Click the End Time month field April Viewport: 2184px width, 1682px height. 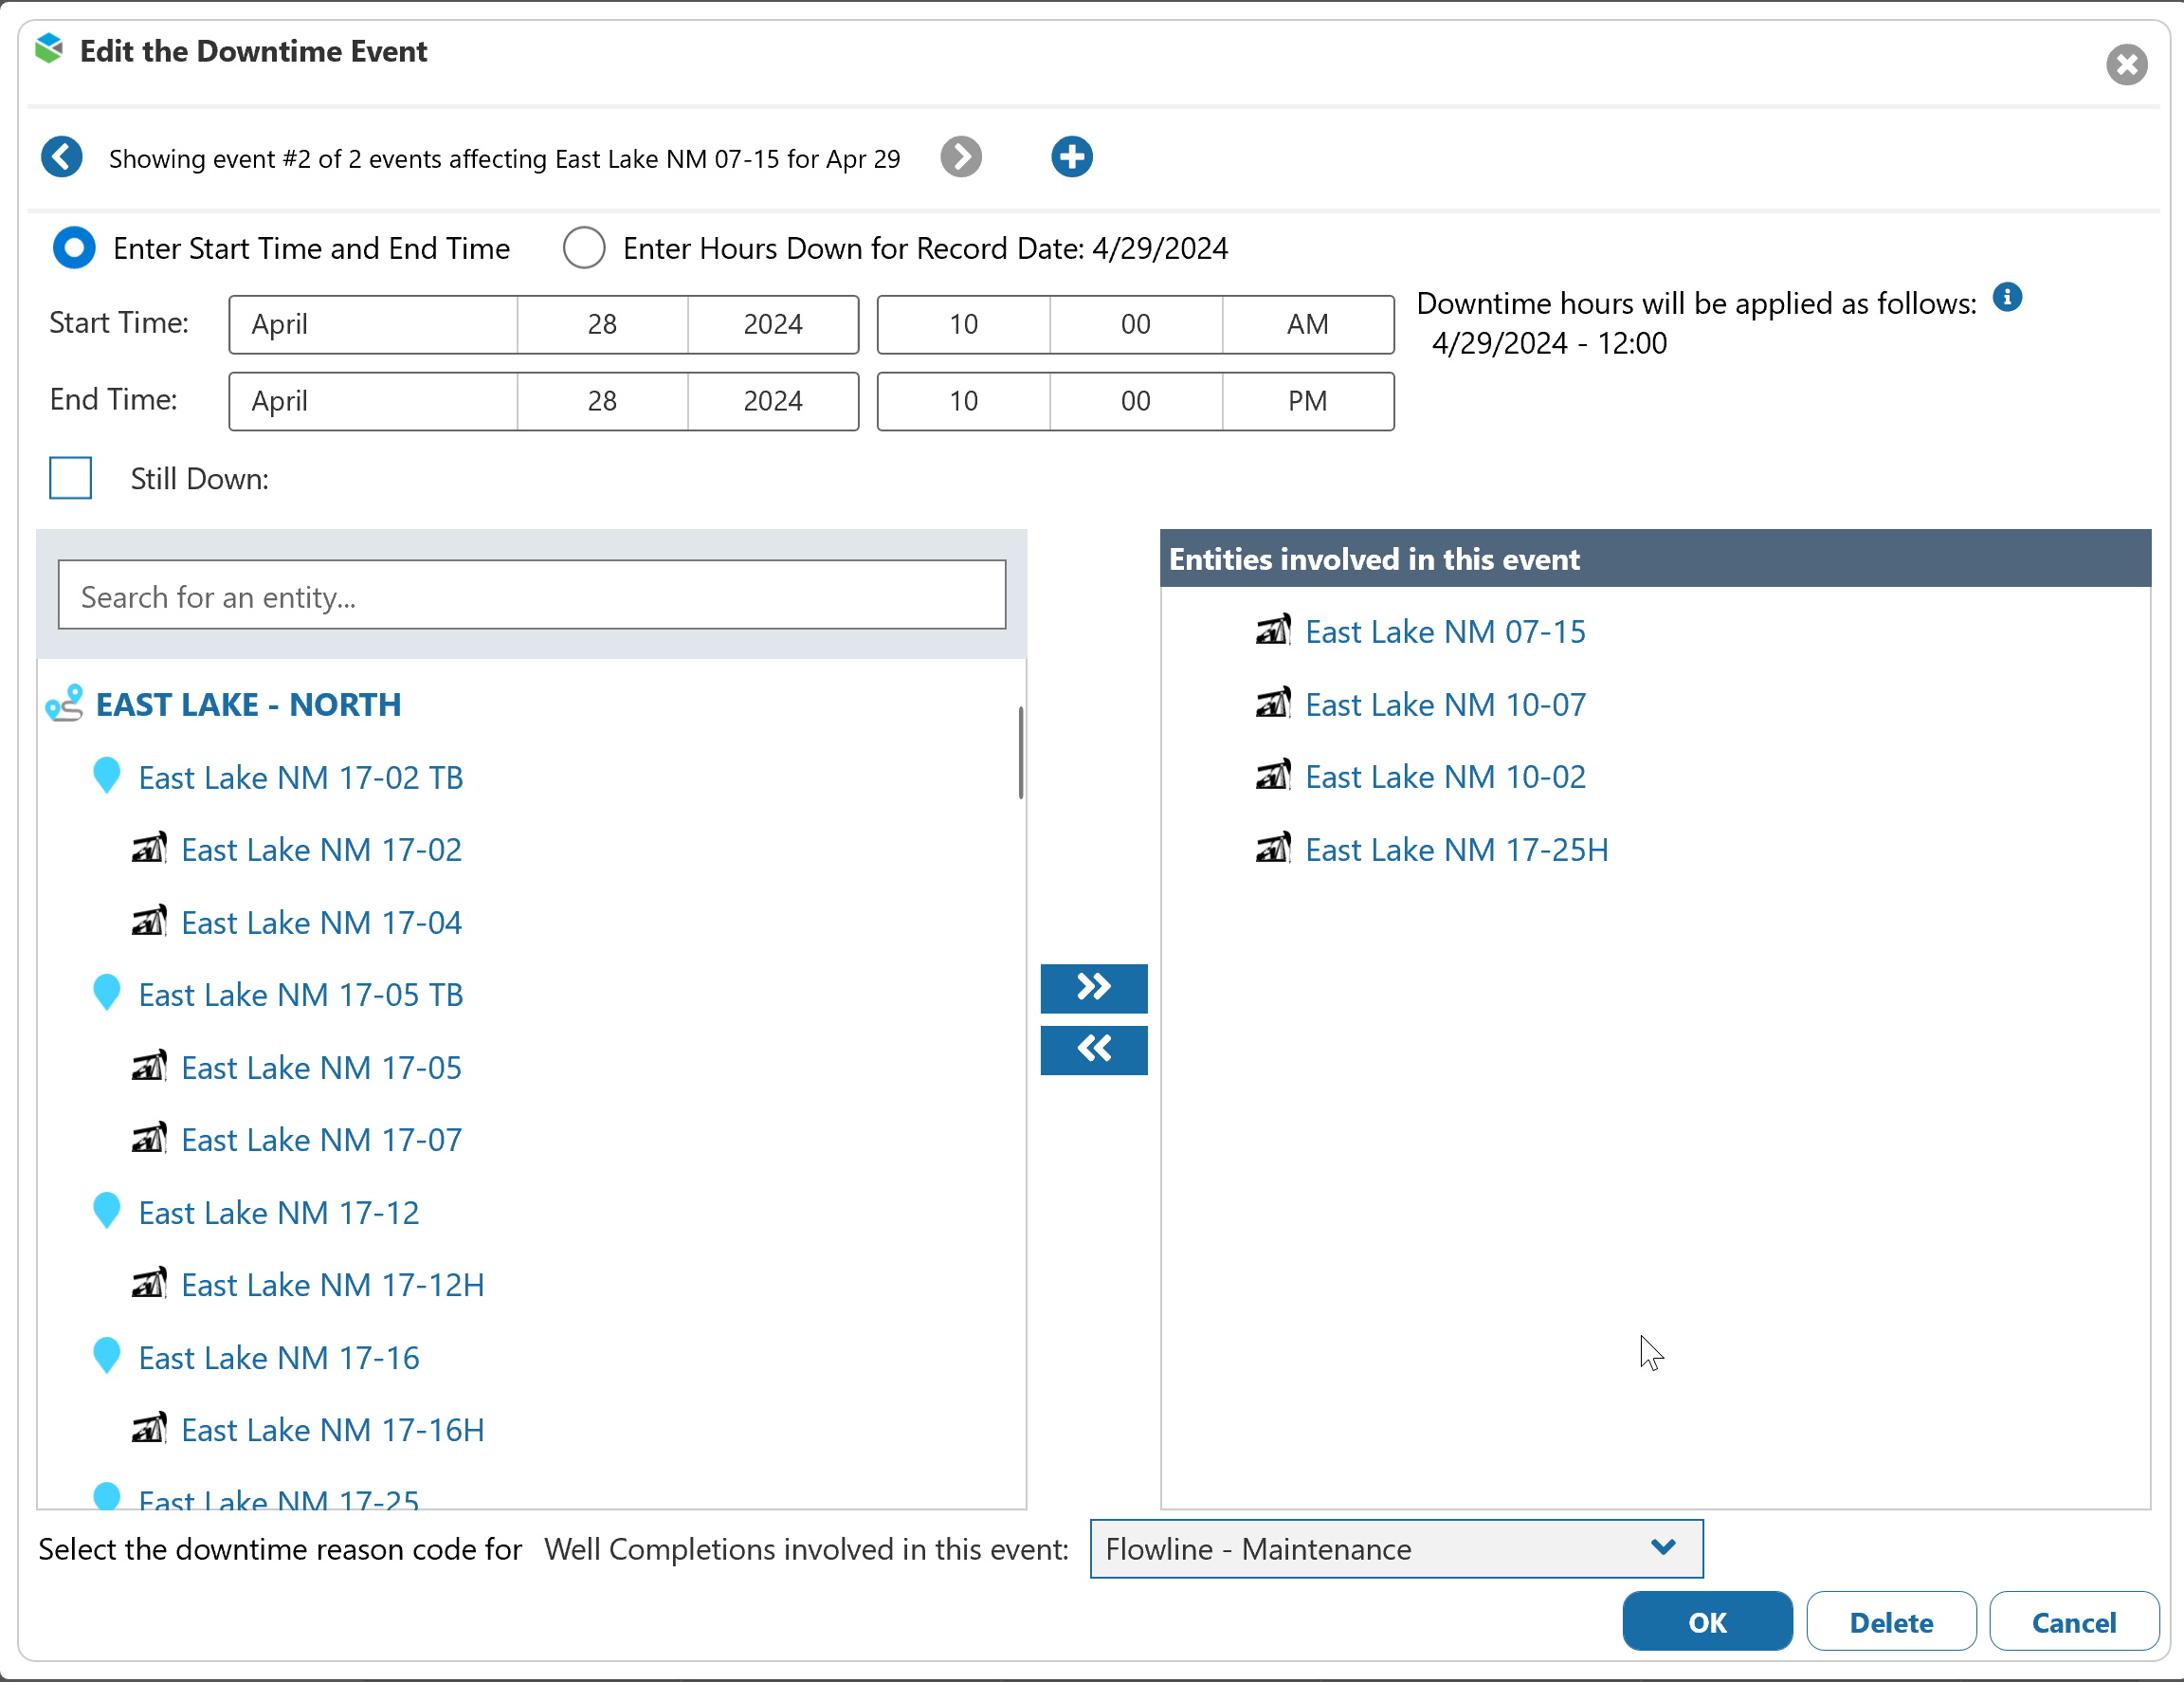click(372, 401)
